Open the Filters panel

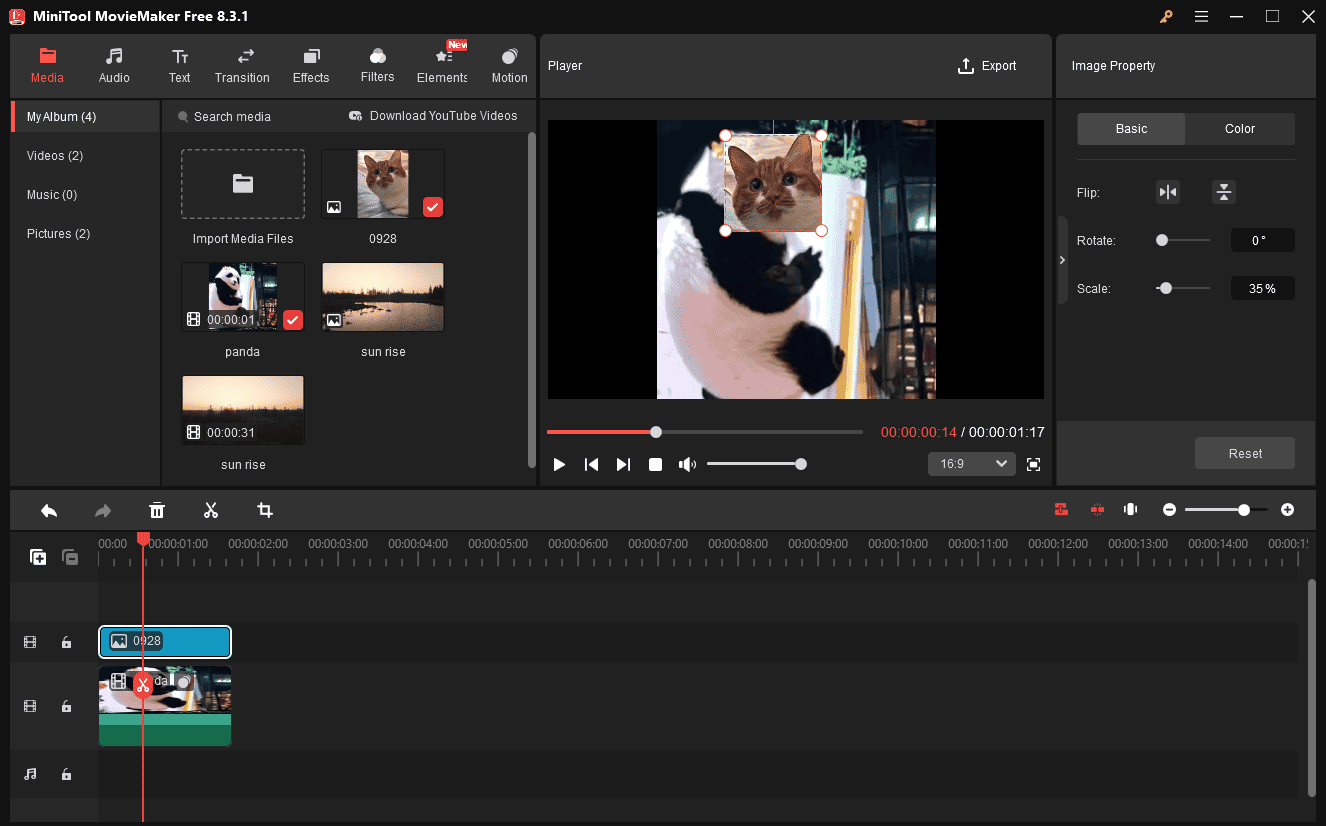[x=377, y=65]
